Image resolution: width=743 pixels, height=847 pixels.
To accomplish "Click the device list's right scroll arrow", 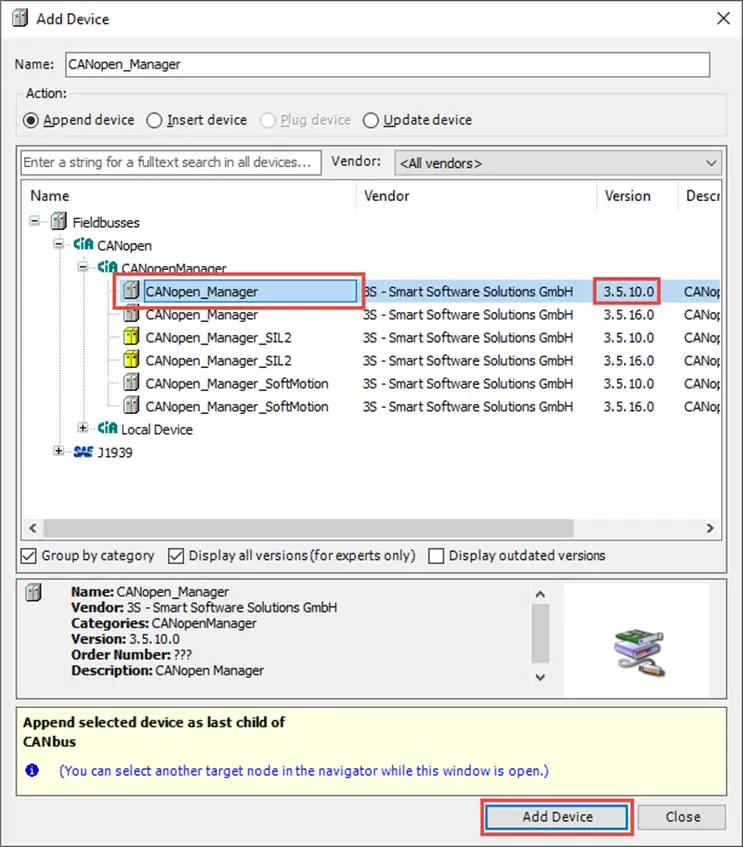I will pyautogui.click(x=710, y=528).
